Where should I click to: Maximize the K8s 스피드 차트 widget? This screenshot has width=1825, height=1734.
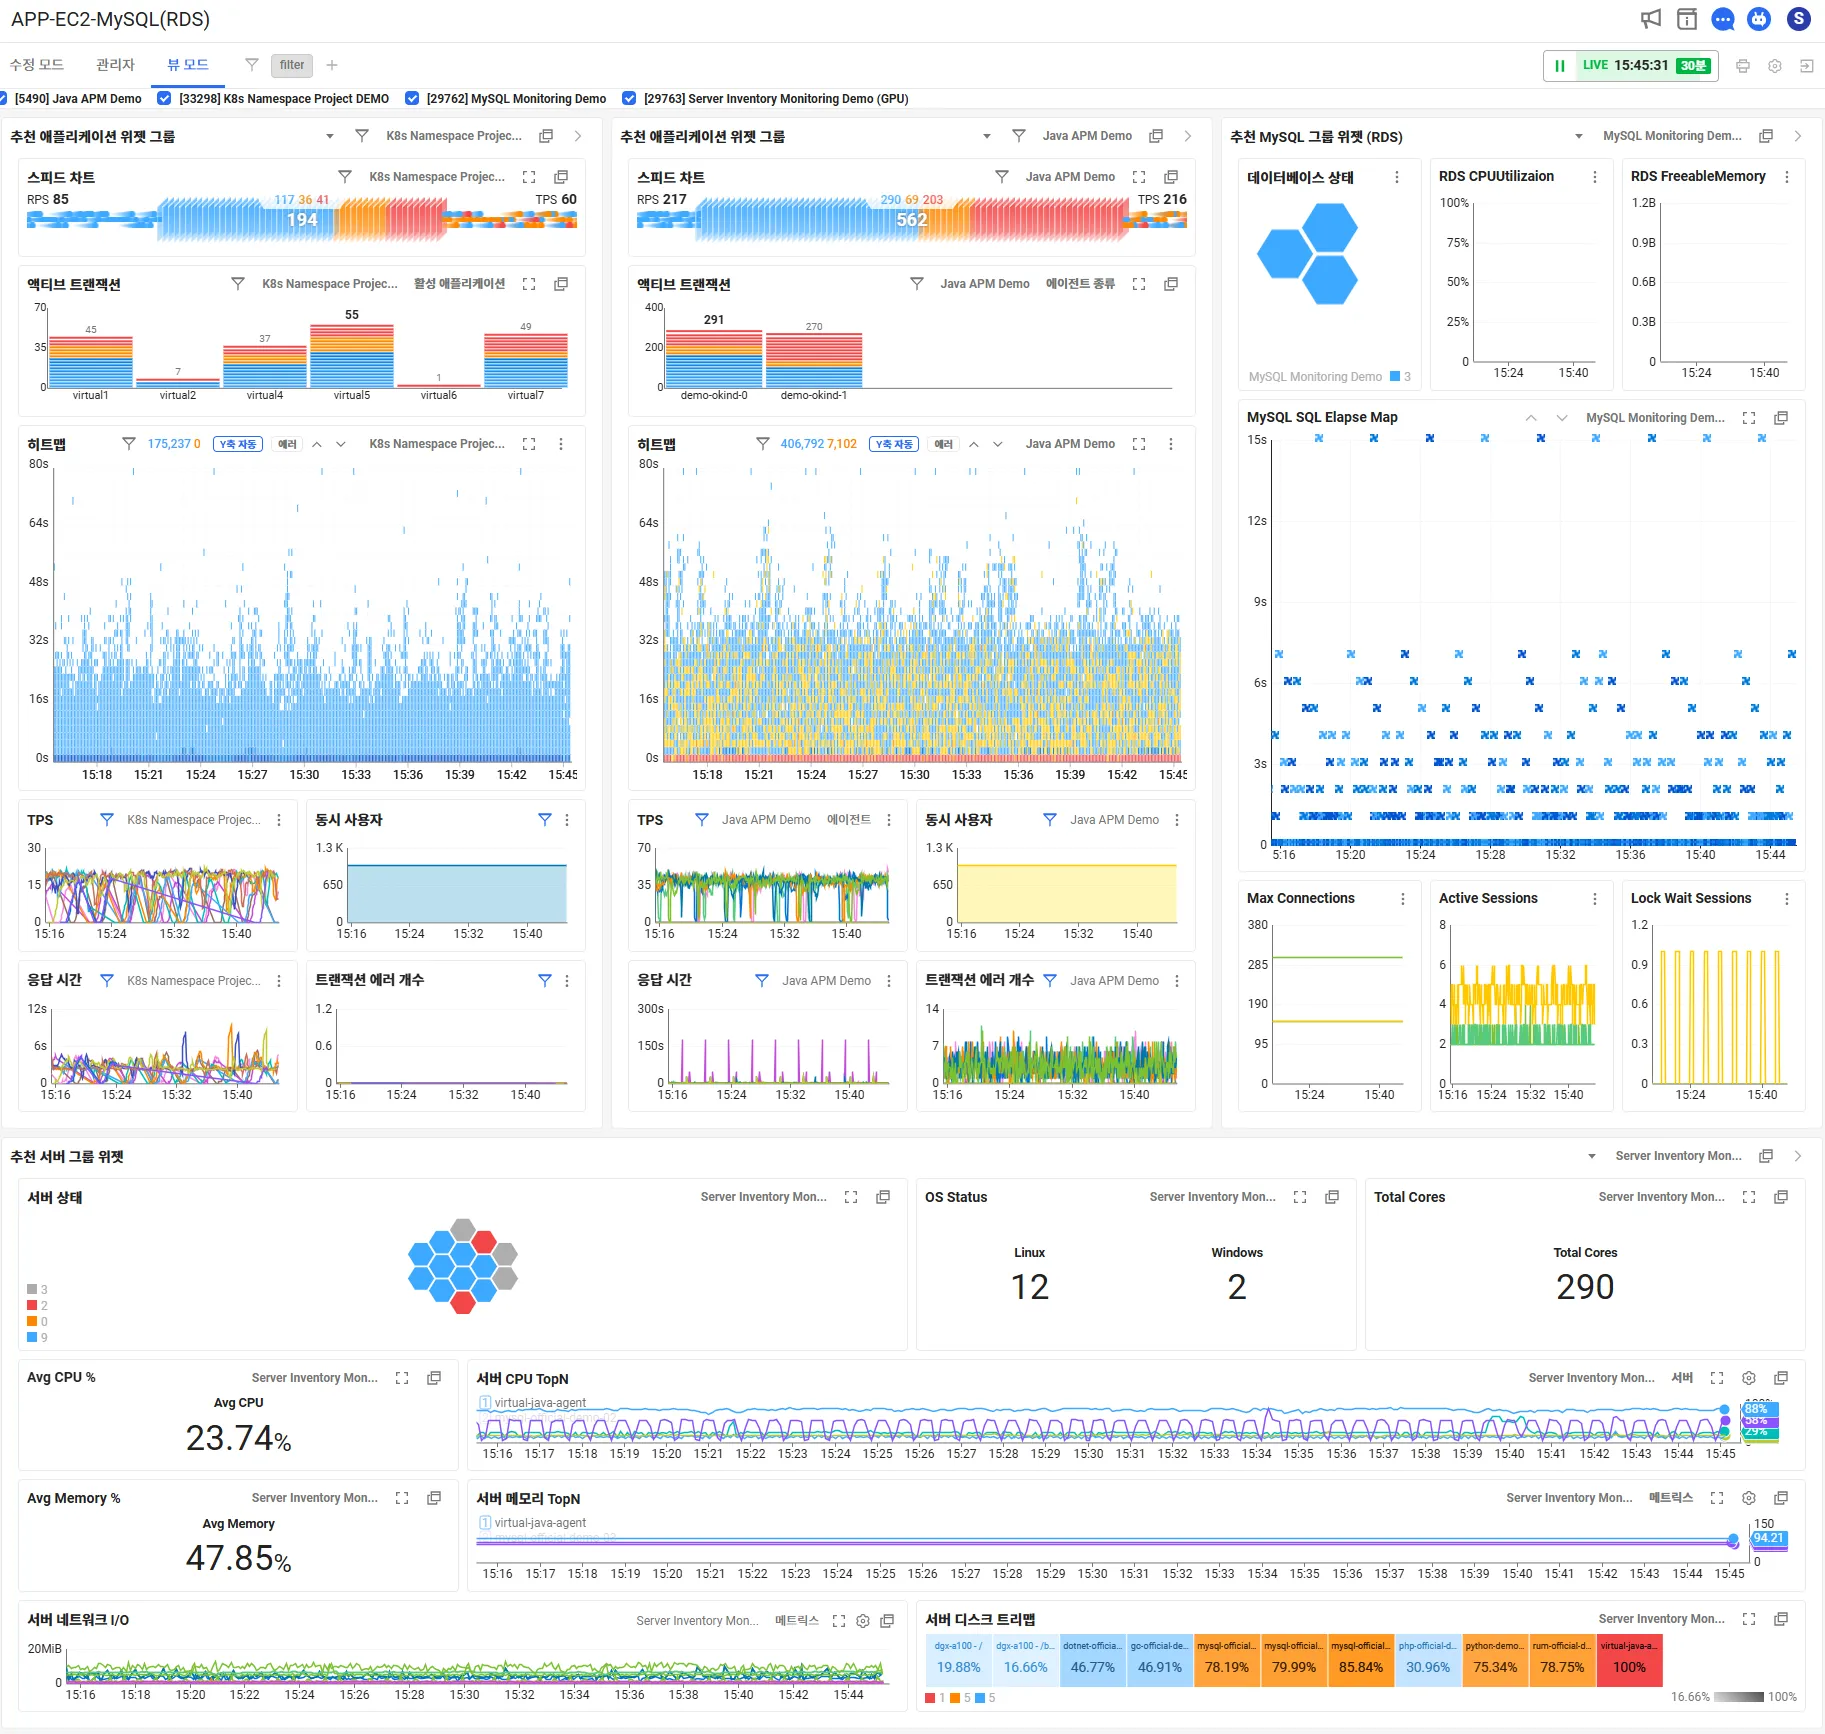click(x=529, y=177)
